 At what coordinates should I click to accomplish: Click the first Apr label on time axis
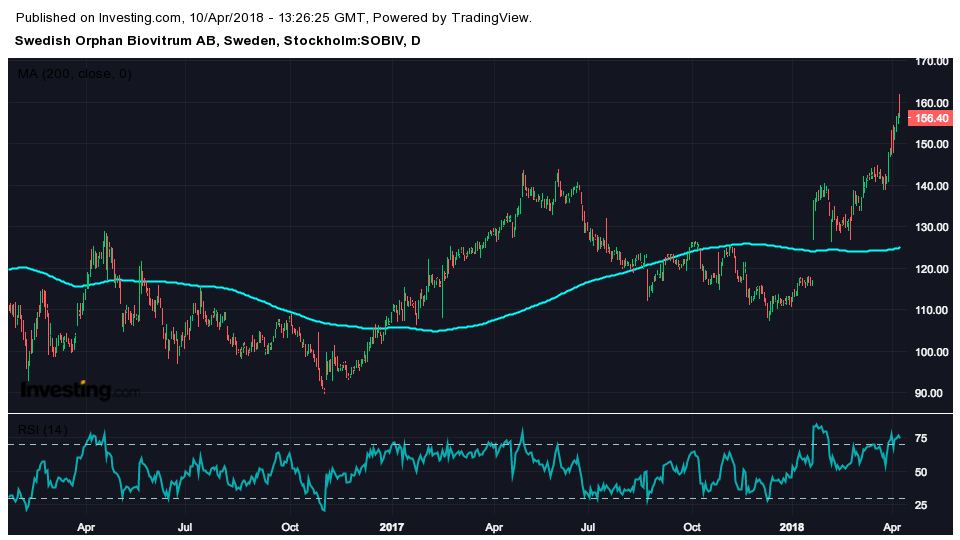(86, 527)
